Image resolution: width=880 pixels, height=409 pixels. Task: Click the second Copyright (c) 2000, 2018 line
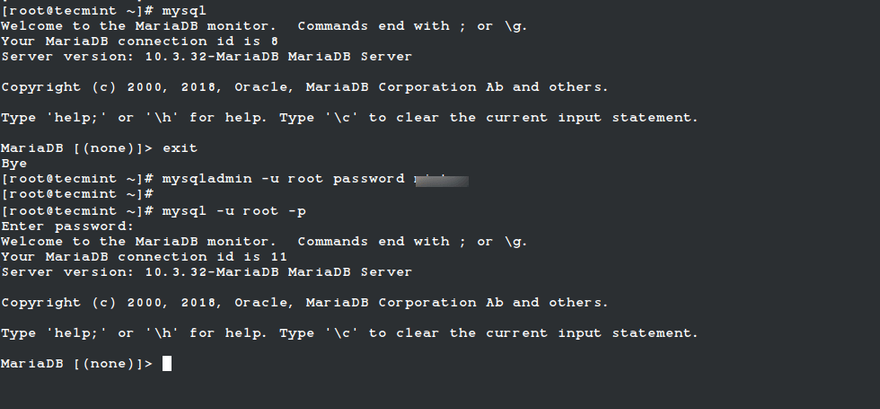(304, 302)
